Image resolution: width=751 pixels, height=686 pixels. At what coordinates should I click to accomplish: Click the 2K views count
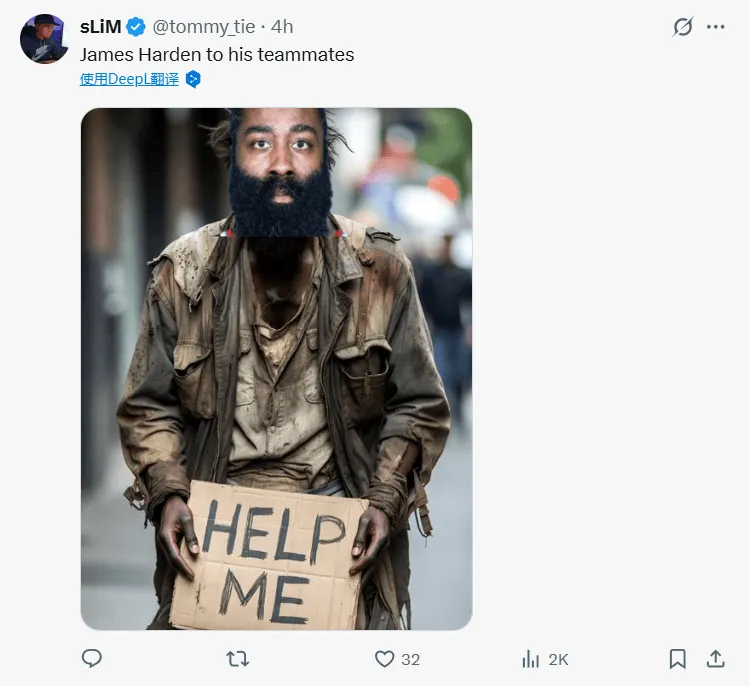click(558, 659)
